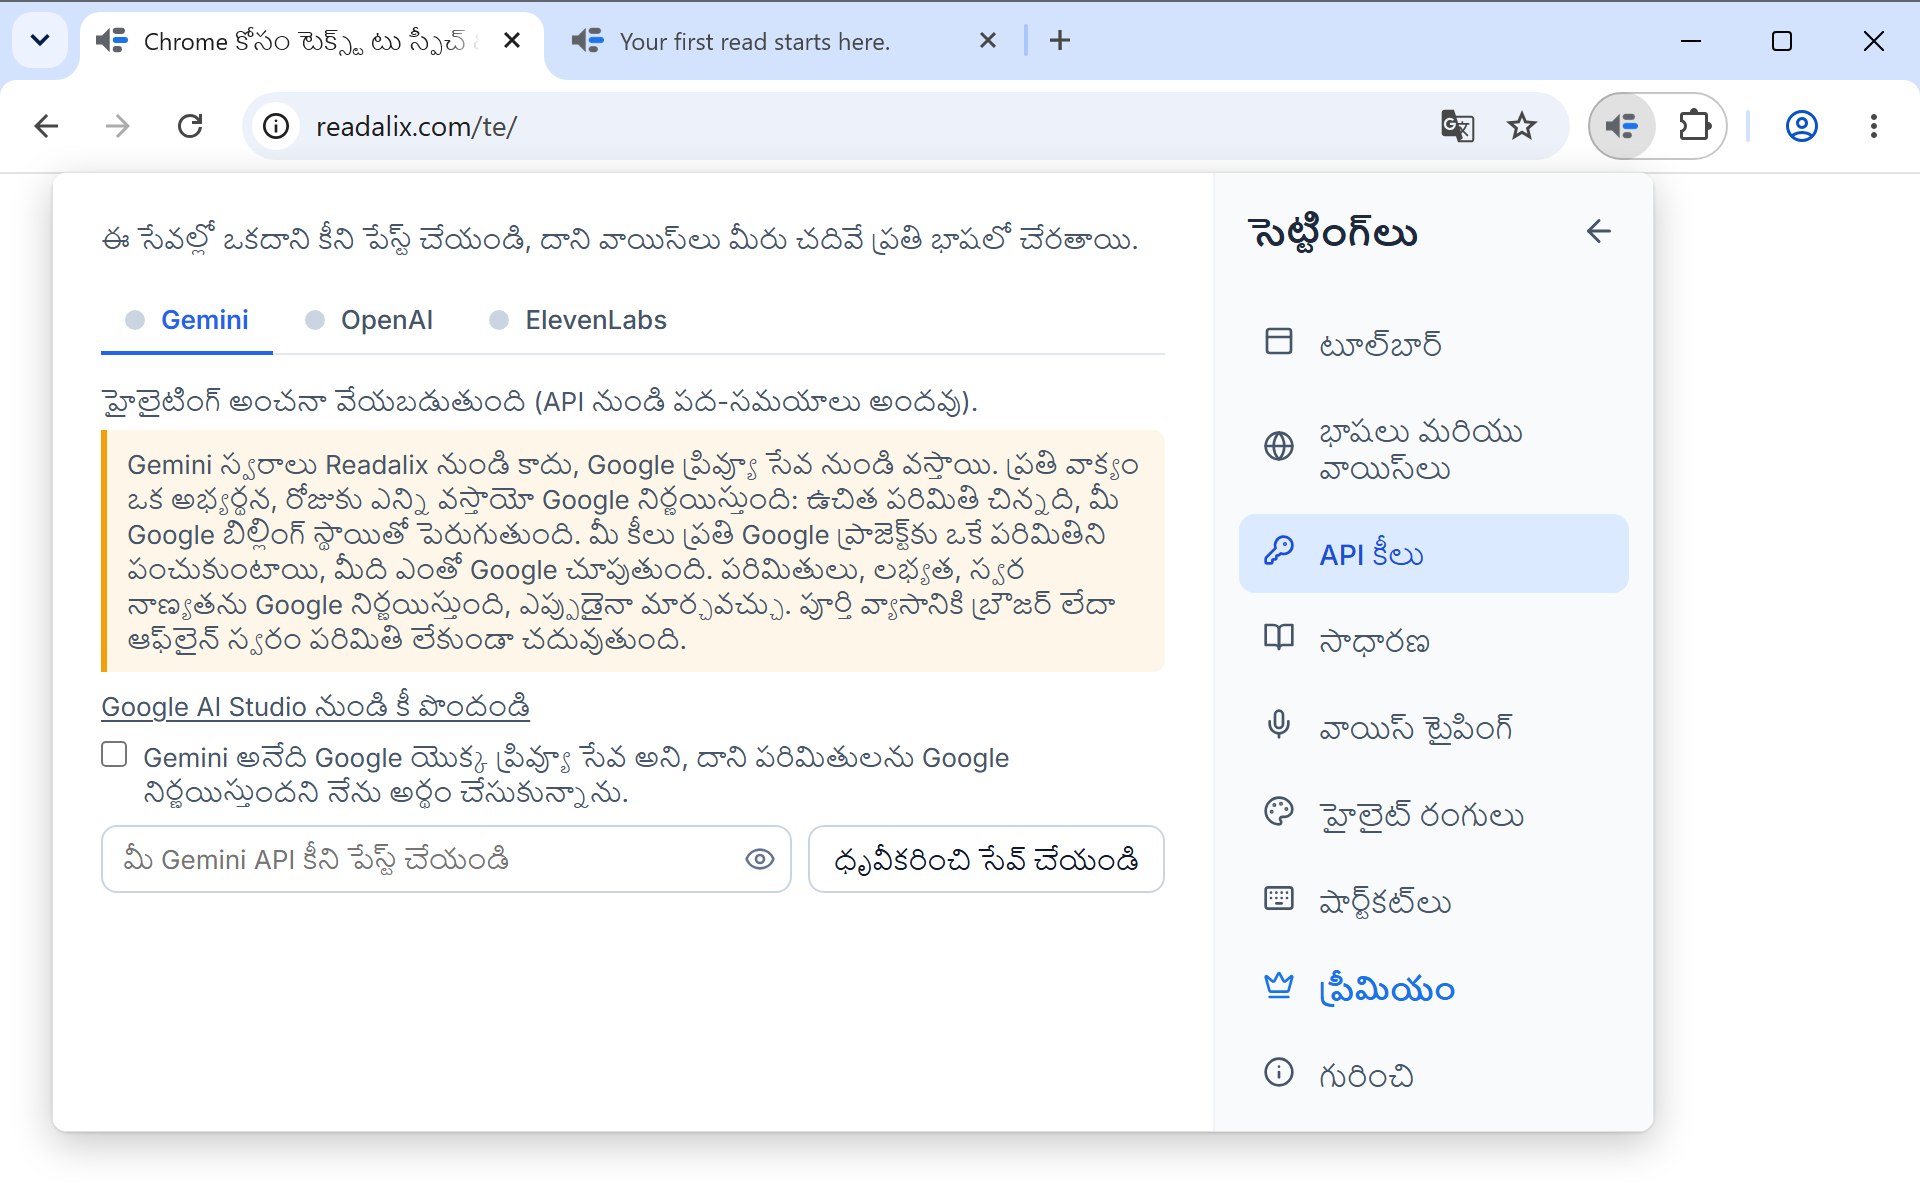
Task: Switch to the ElevenLabs tab
Action: point(578,320)
